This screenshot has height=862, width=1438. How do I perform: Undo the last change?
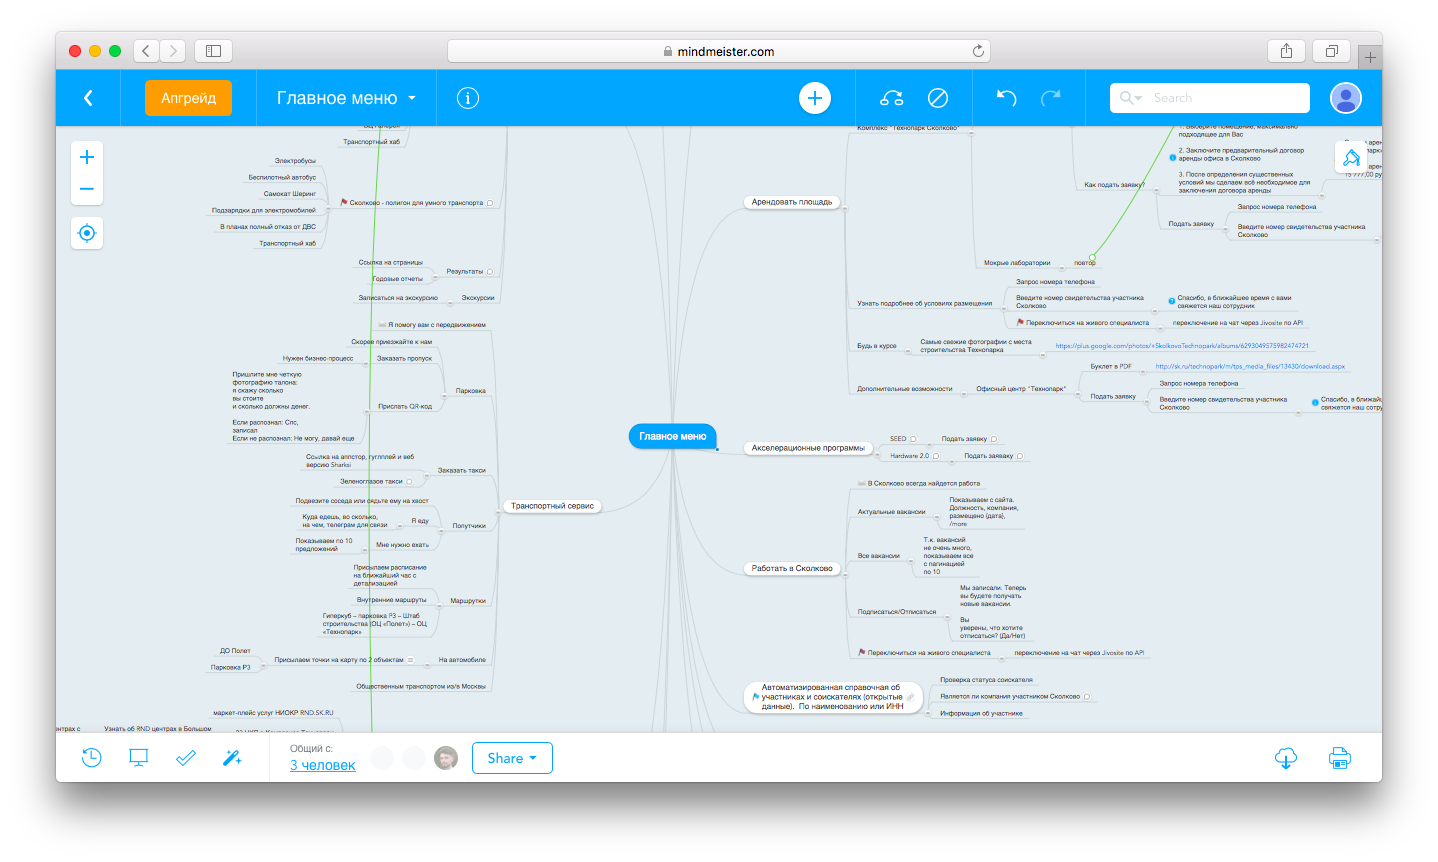pos(1007,98)
